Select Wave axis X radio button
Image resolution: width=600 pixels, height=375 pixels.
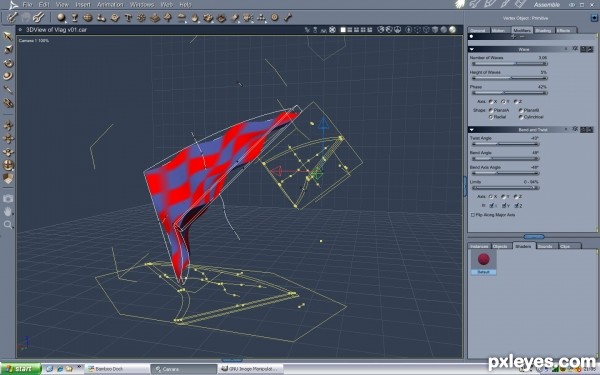tap(491, 102)
